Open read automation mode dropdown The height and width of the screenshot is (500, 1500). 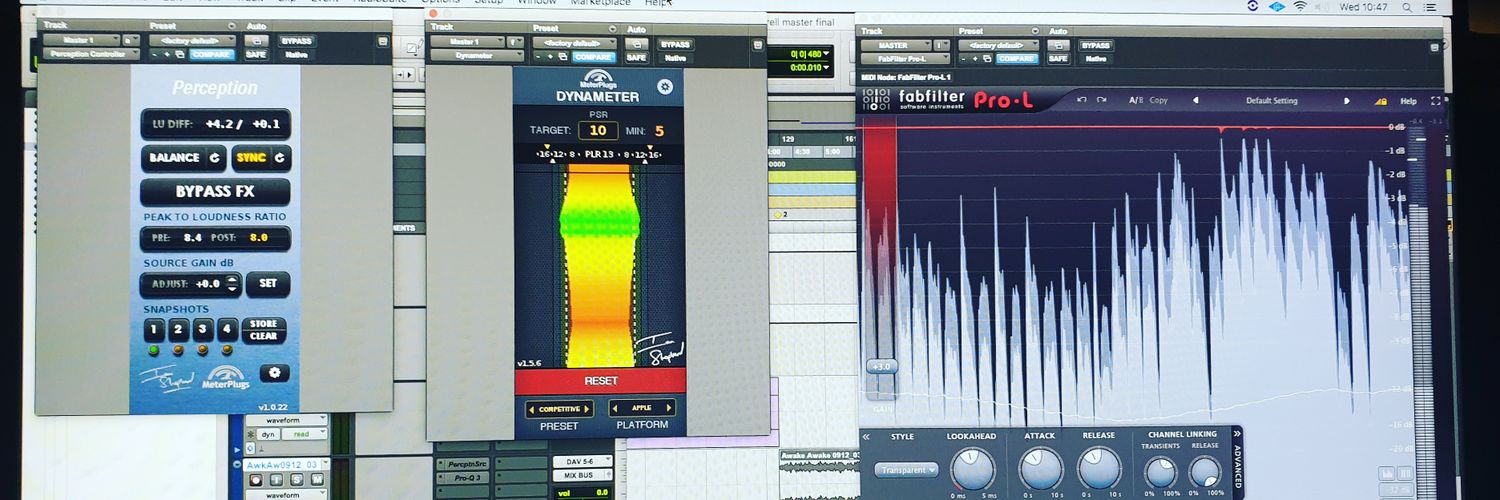click(306, 435)
